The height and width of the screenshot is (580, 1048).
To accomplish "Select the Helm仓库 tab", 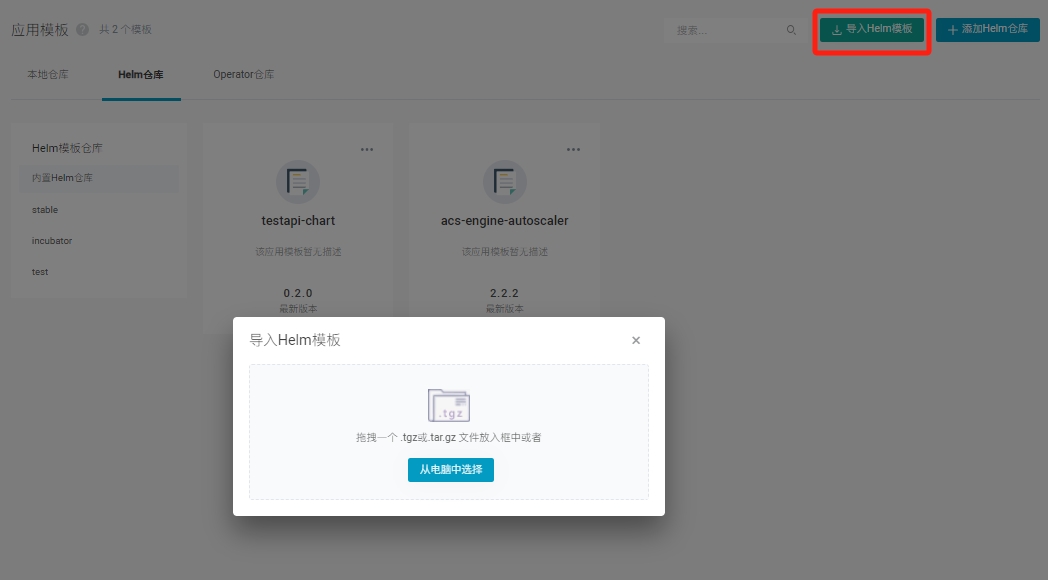I will pos(141,75).
